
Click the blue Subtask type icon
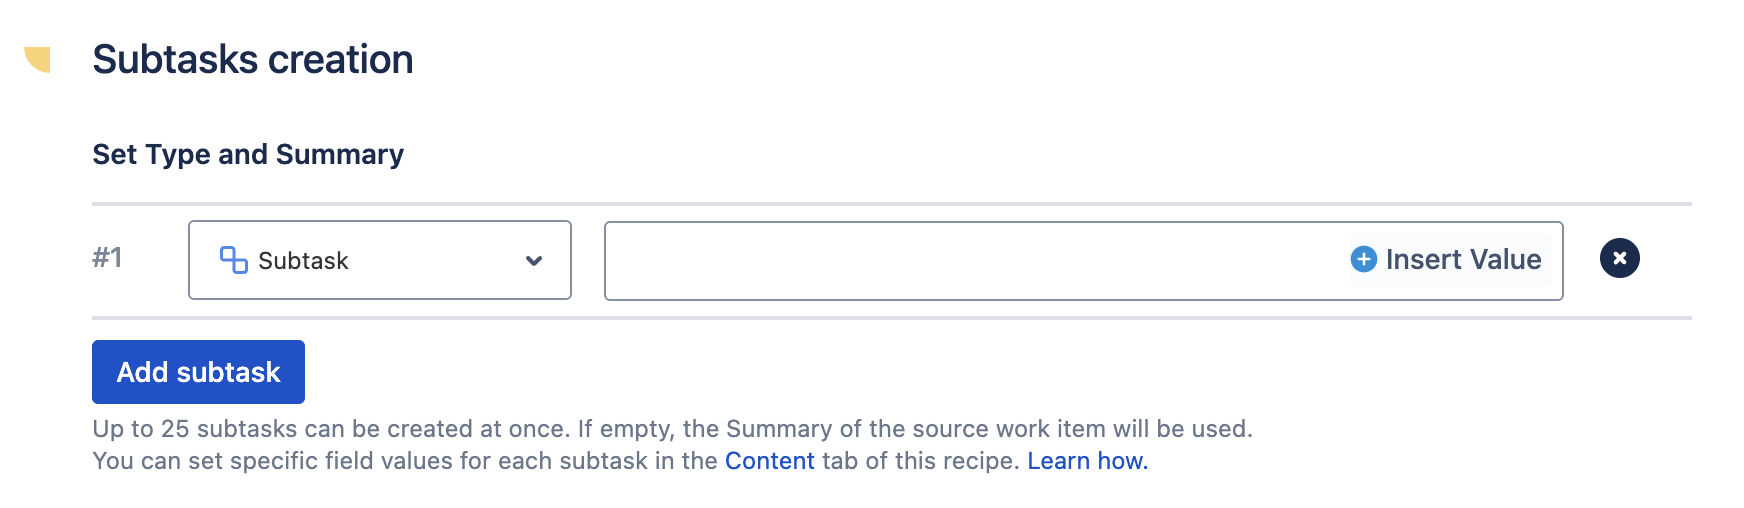click(x=233, y=260)
